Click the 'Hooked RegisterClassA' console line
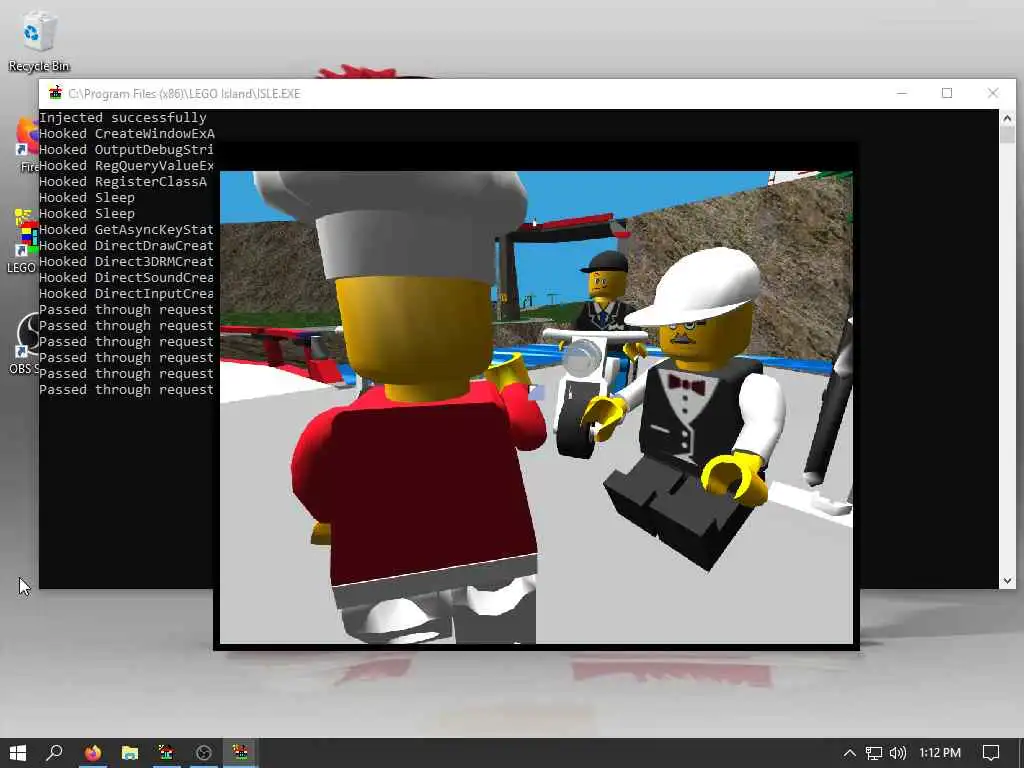 coord(123,182)
